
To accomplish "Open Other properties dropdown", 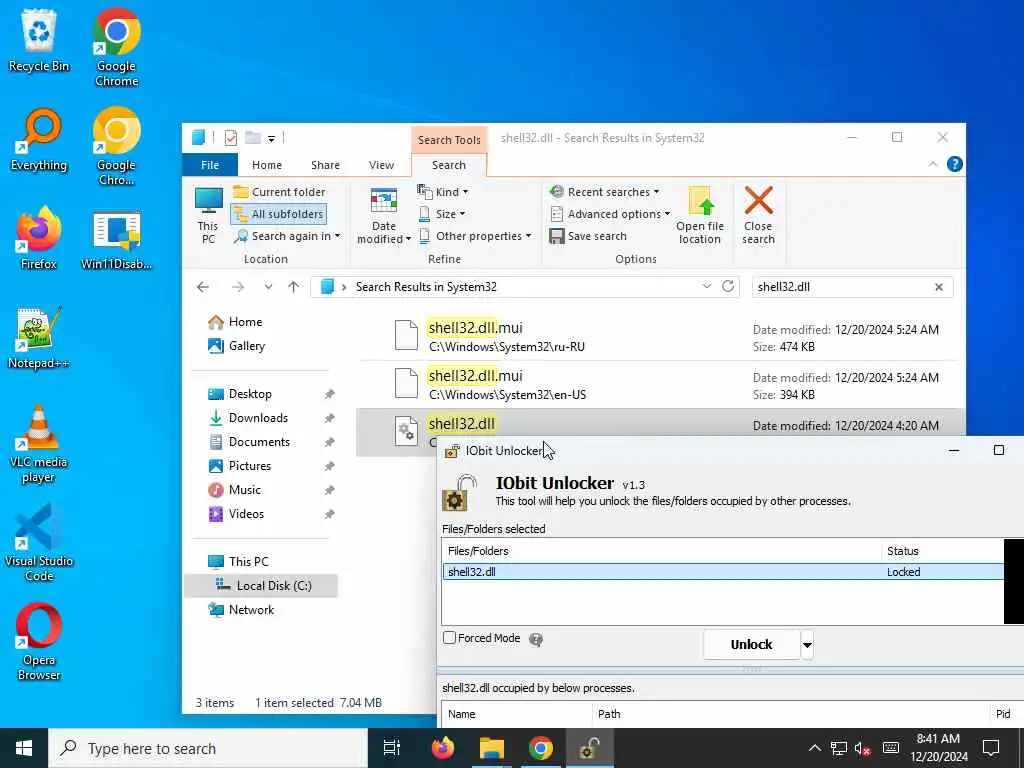I will tap(475, 236).
